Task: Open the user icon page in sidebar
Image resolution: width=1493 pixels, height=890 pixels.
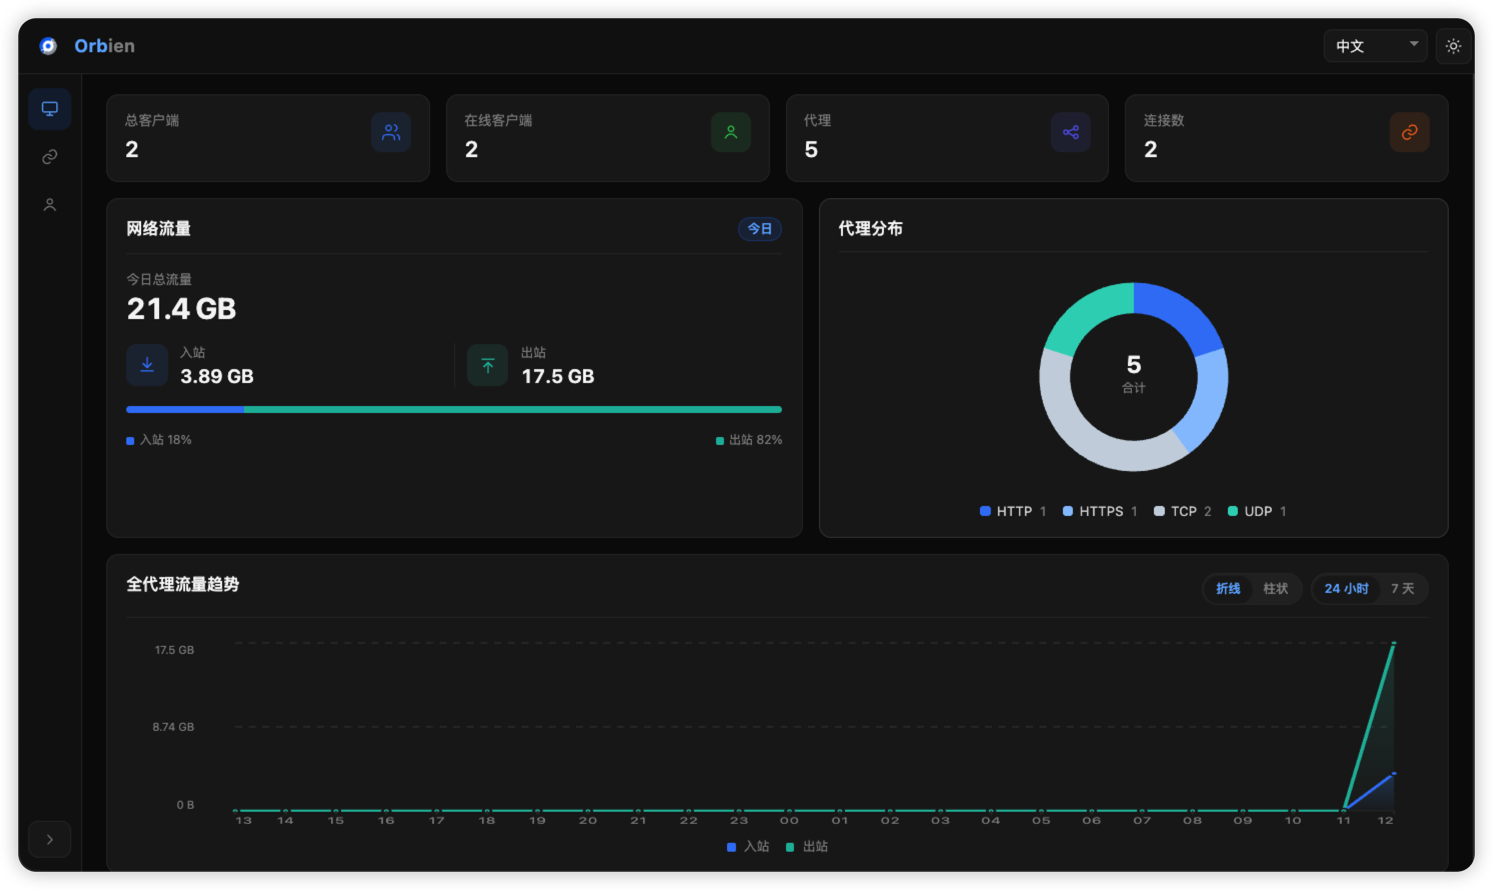Action: (50, 205)
